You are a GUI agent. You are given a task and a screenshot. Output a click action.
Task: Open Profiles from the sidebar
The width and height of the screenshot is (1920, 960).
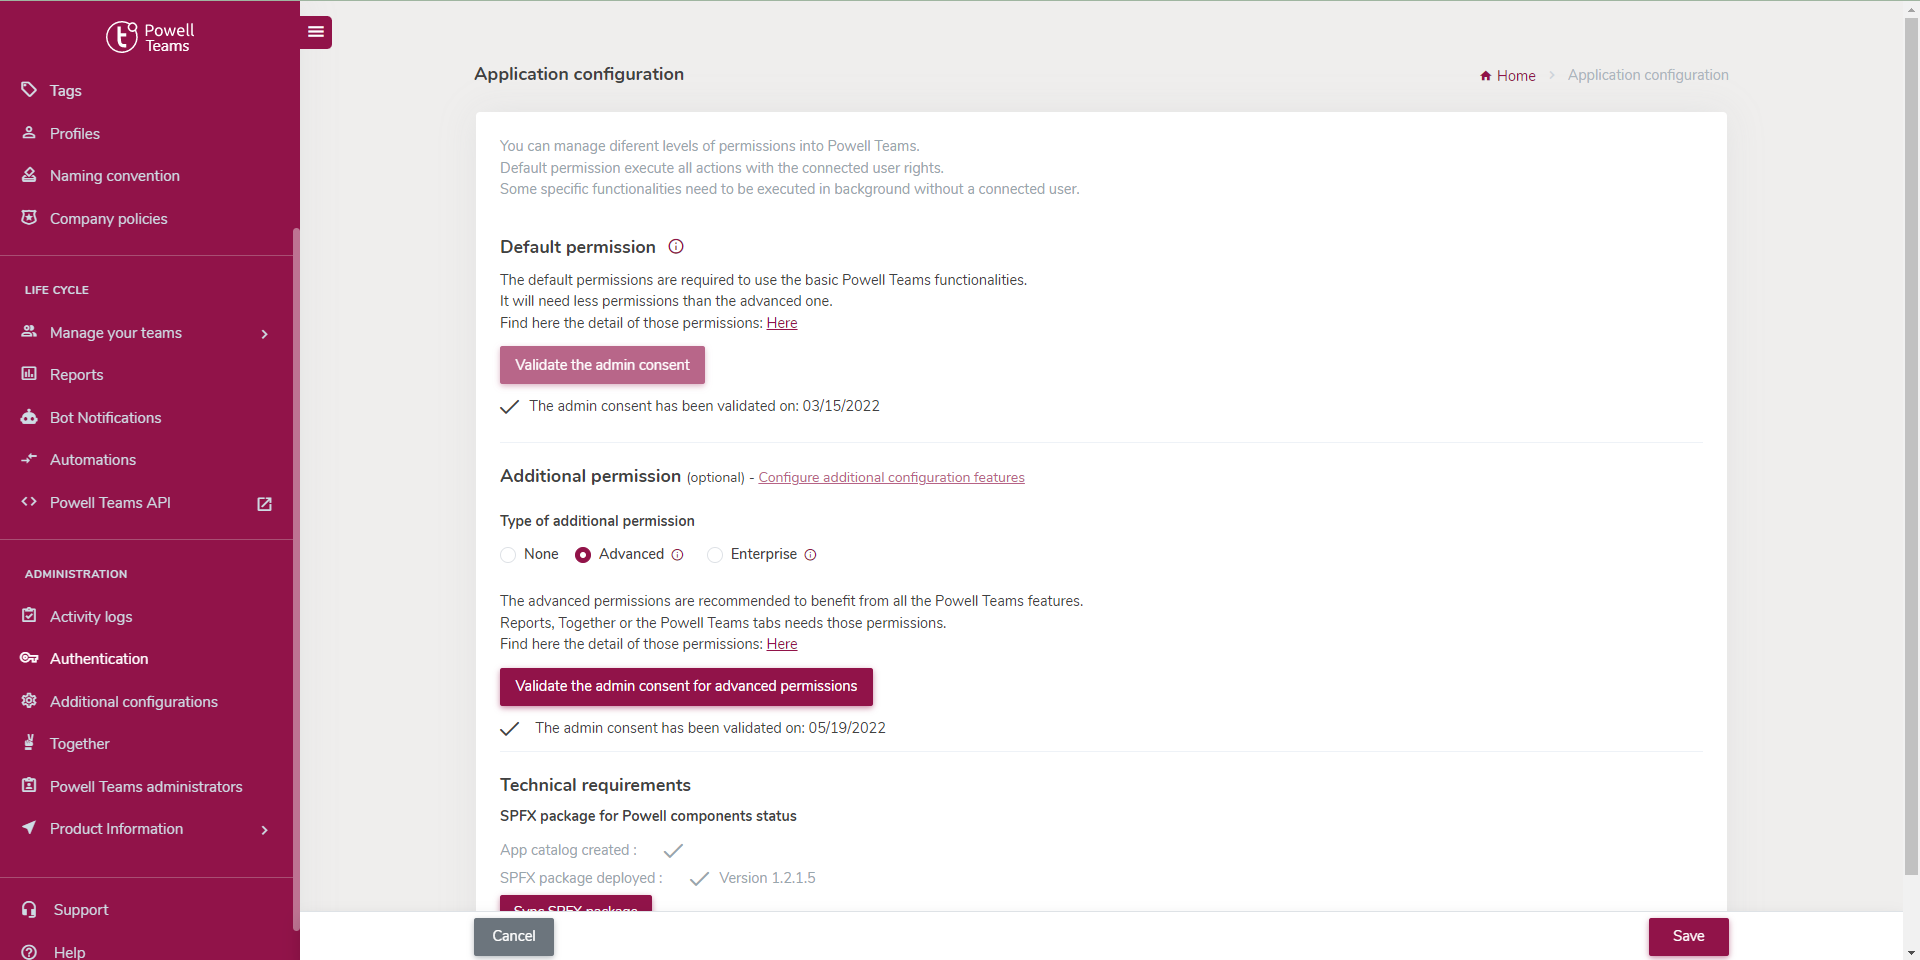(75, 133)
